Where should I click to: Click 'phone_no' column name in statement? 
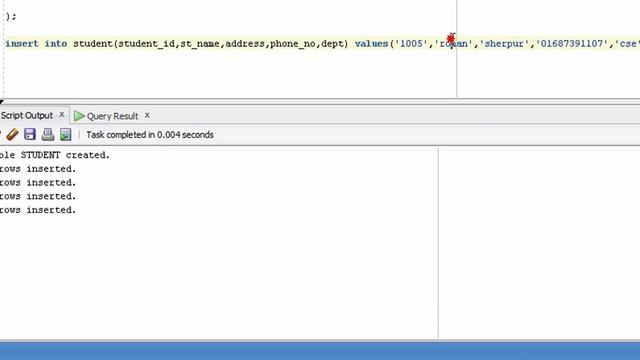click(x=293, y=44)
